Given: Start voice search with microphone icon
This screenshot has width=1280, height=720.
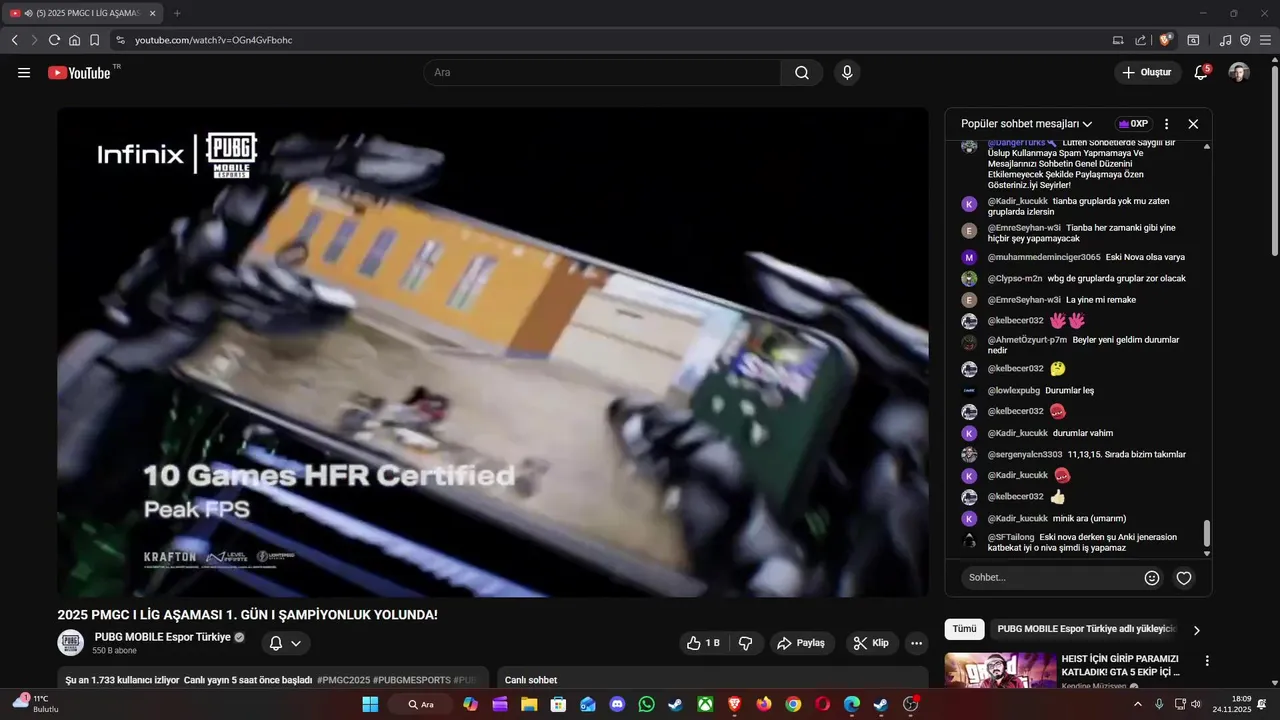Looking at the screenshot, I should click(847, 72).
